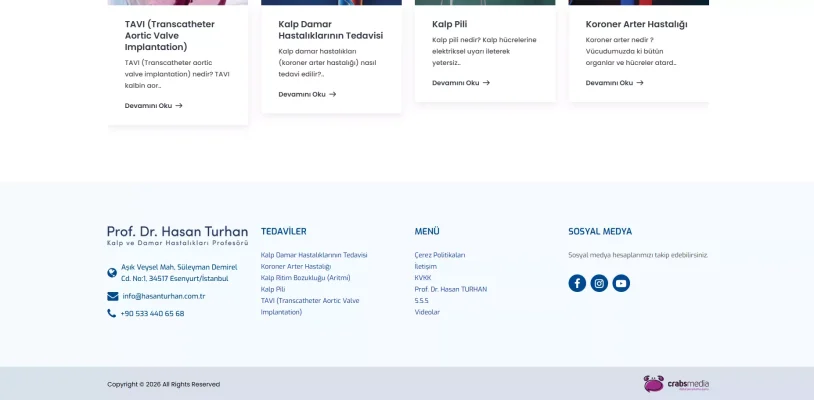Screen dimensions: 814x400
Task: Open the Instagram social media icon
Action: pos(599,283)
